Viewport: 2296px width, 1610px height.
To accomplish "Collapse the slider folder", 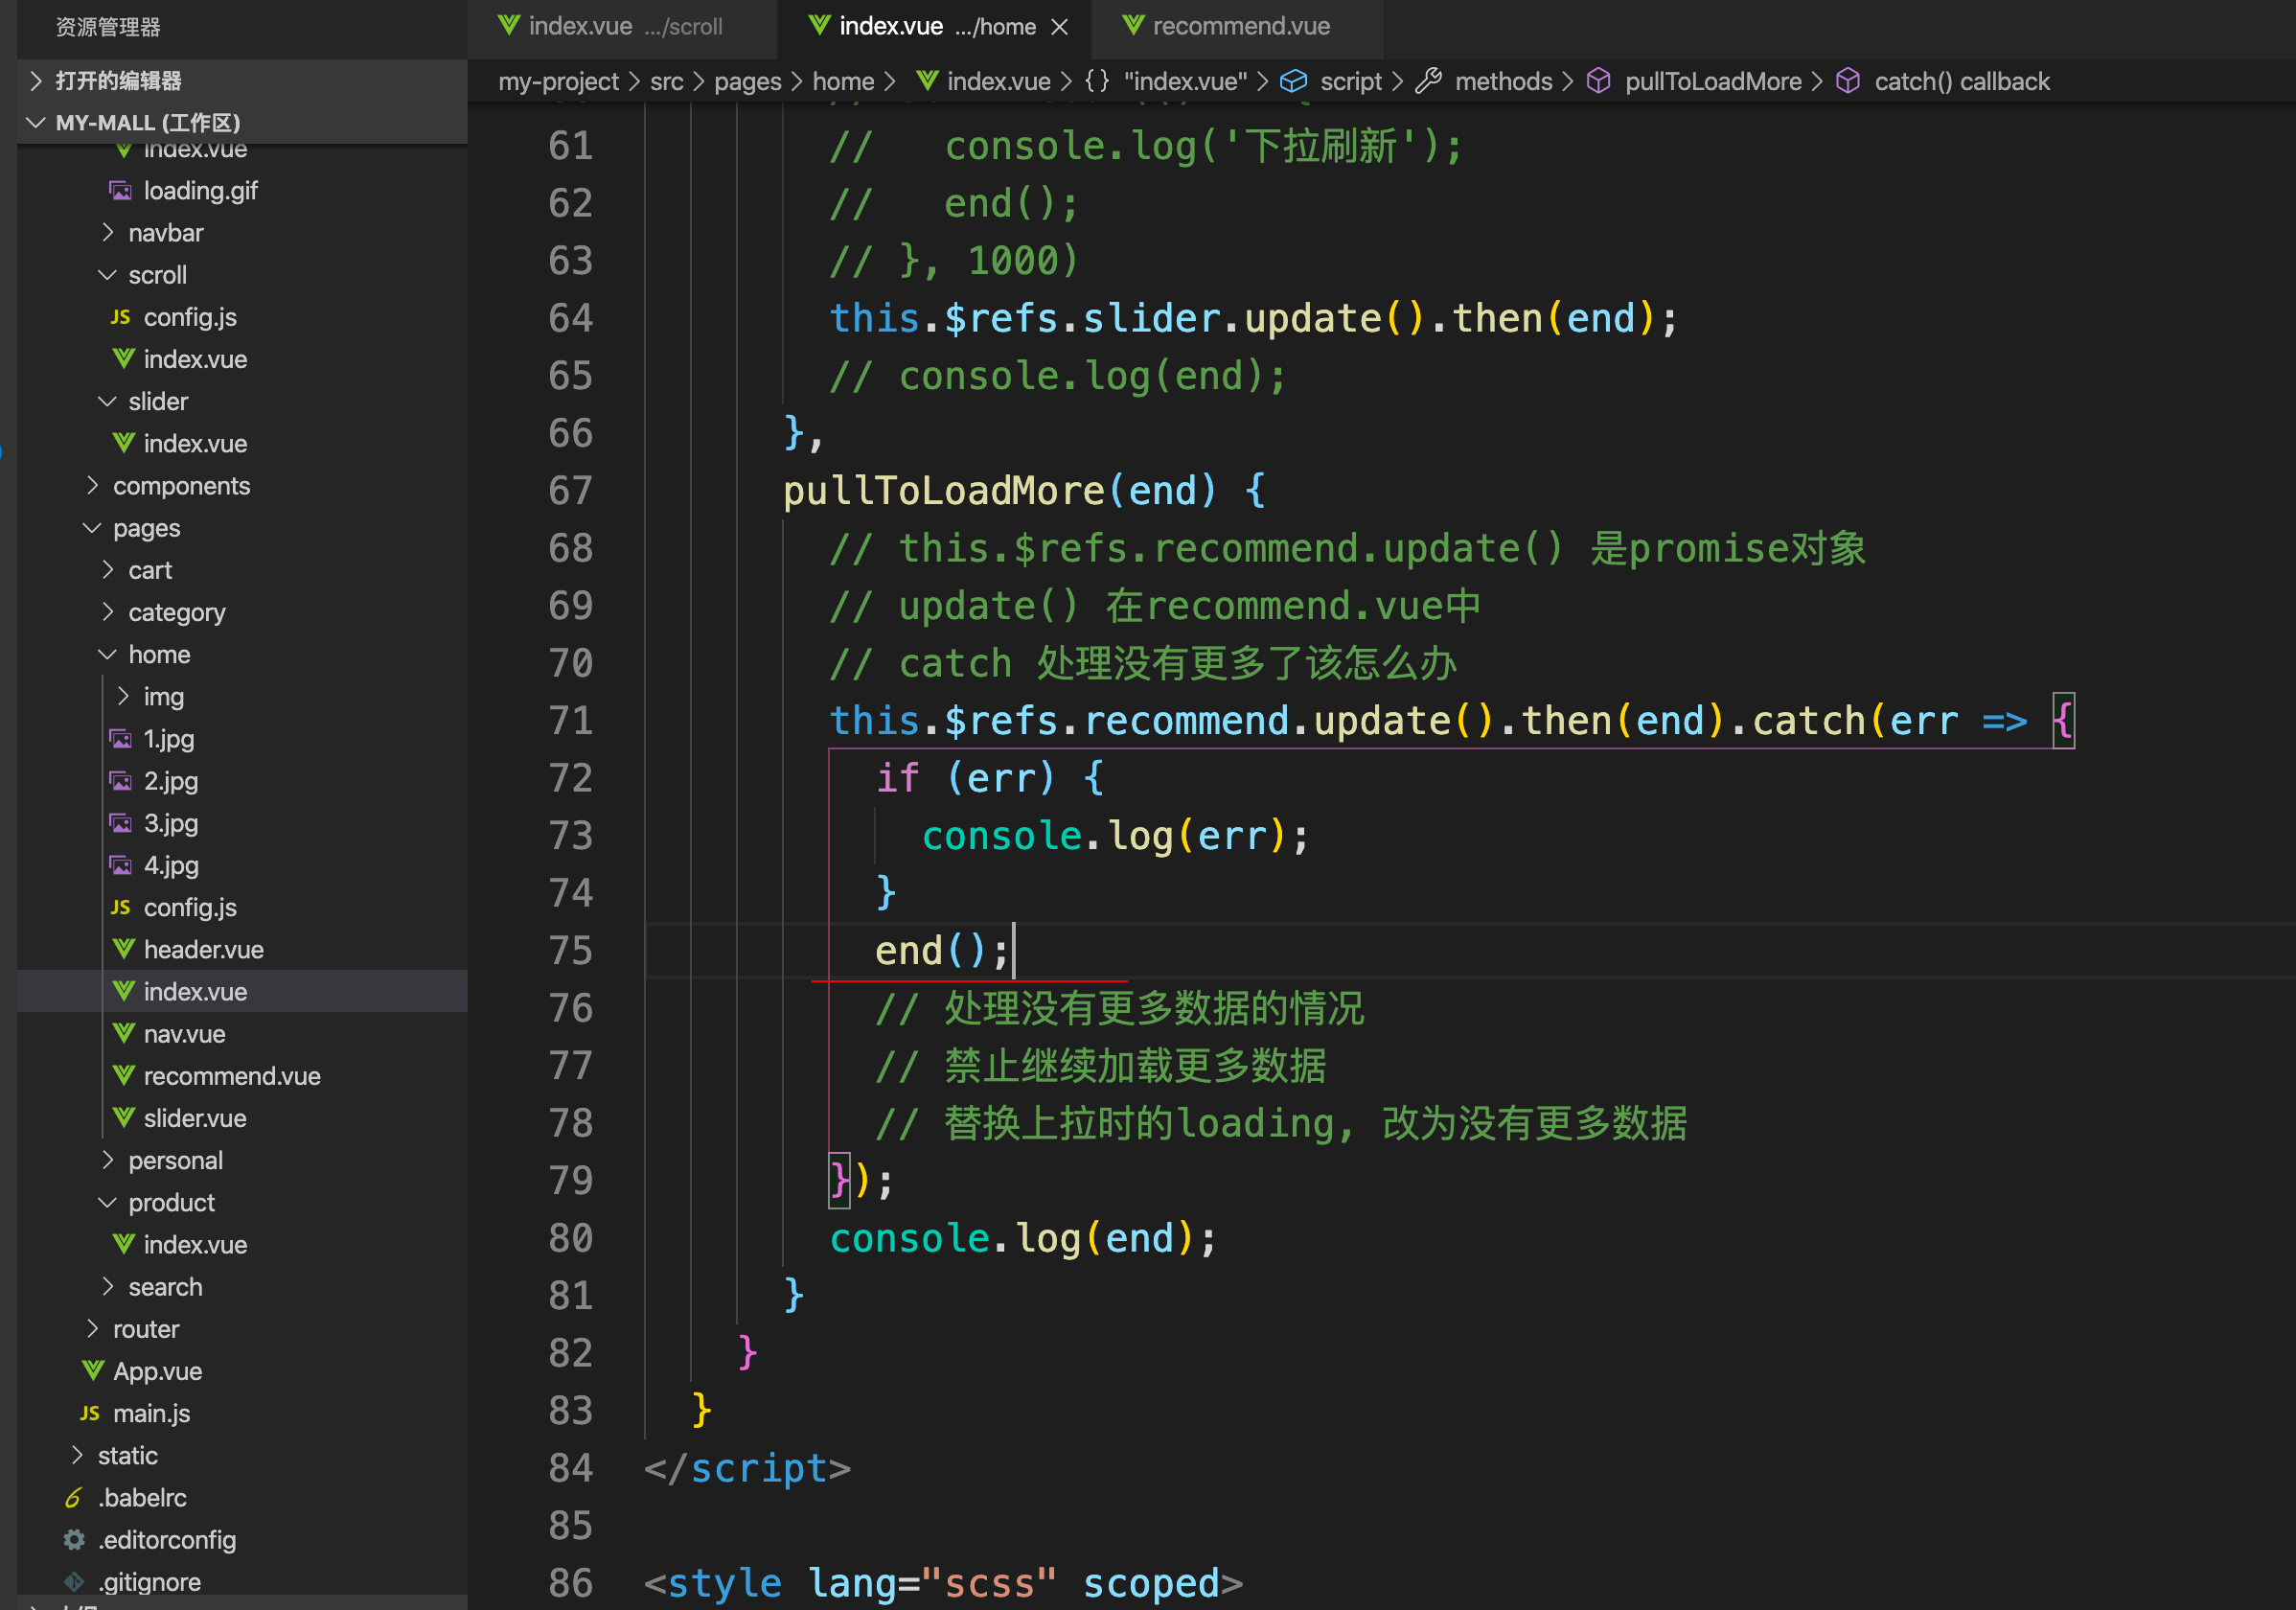I will [108, 401].
